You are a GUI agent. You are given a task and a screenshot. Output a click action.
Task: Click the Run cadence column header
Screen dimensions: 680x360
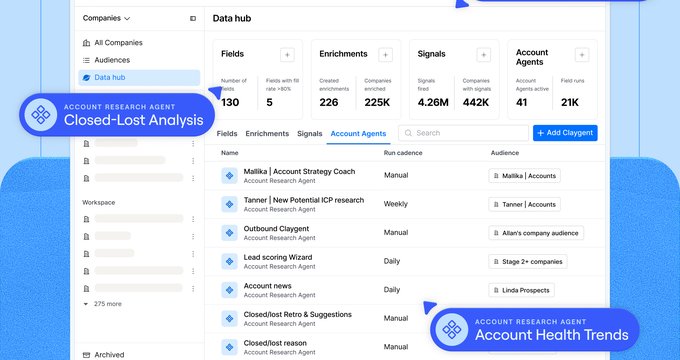pos(403,153)
